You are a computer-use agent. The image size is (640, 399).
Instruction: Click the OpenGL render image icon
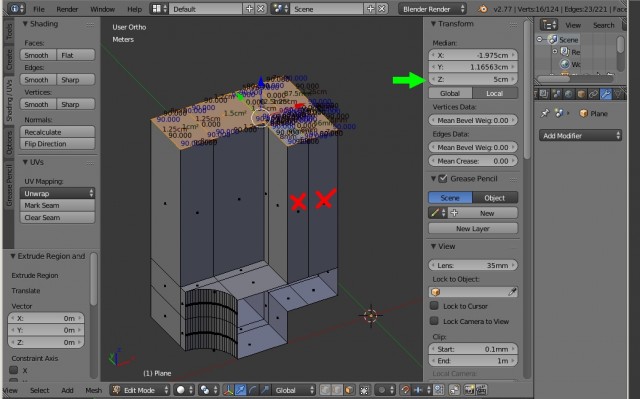pos(469,390)
